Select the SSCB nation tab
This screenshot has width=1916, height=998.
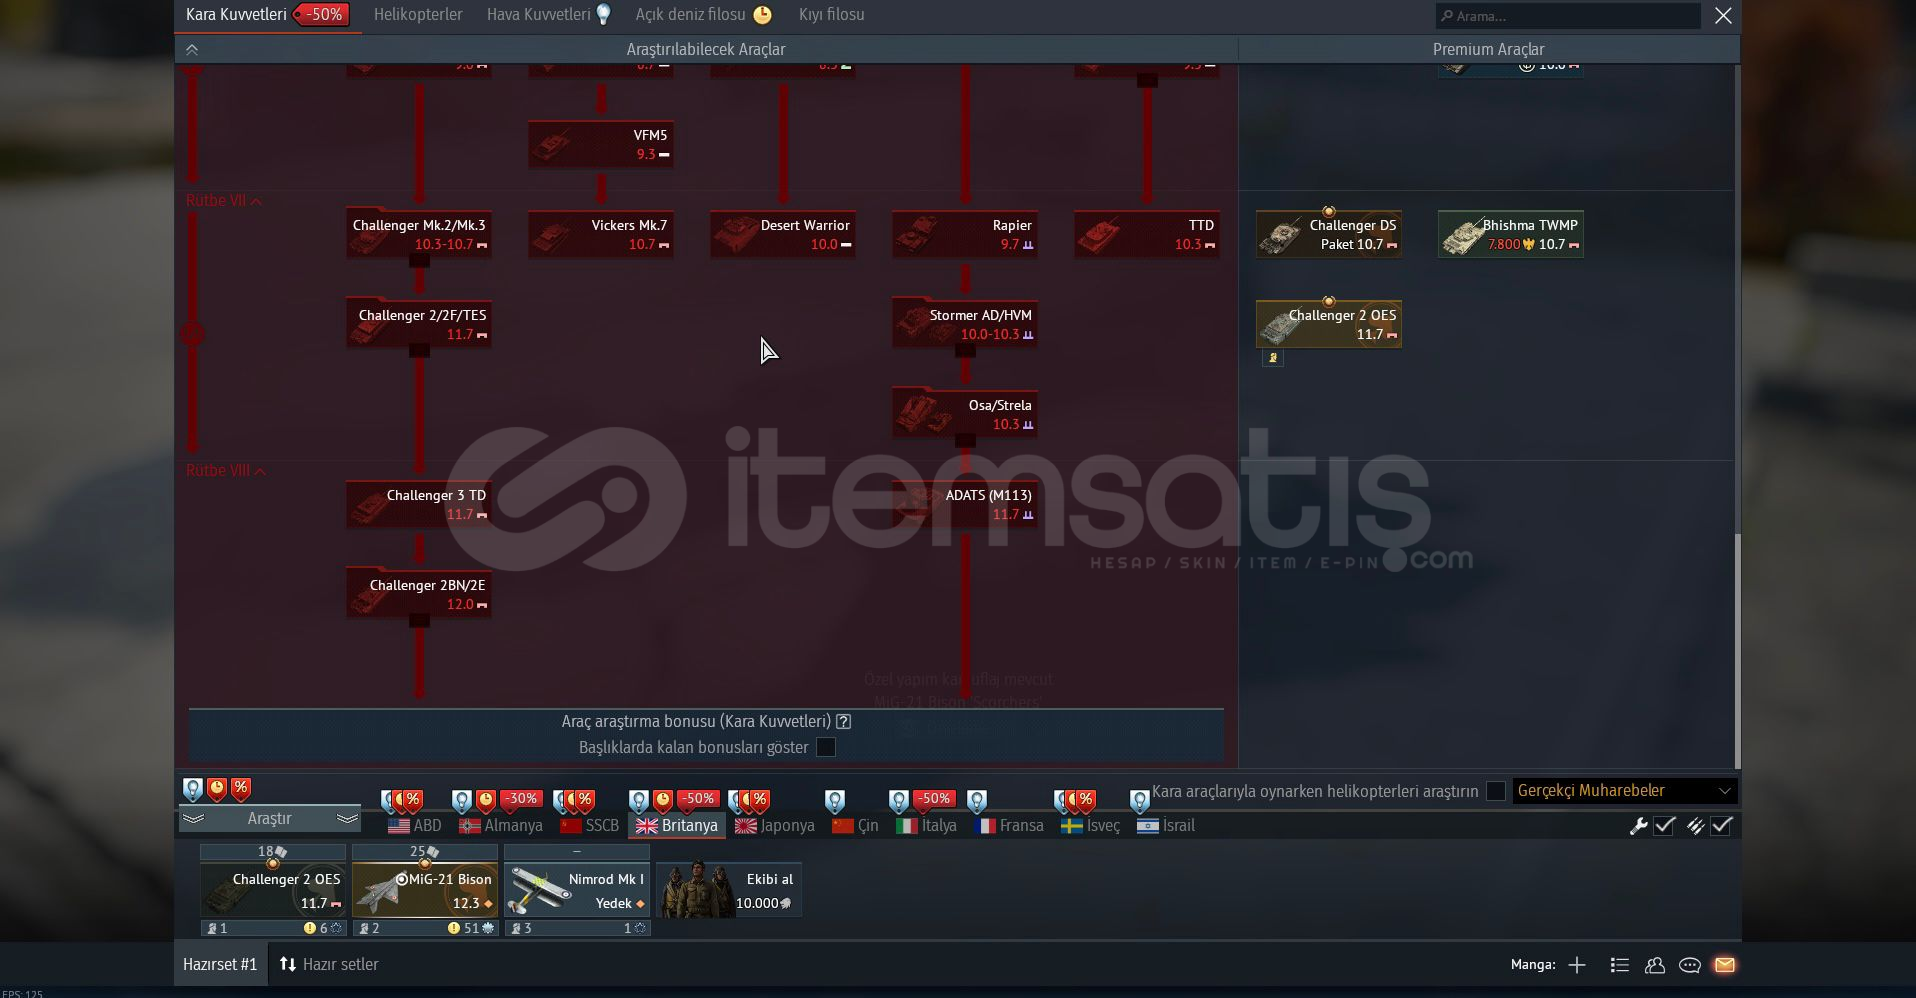[589, 826]
